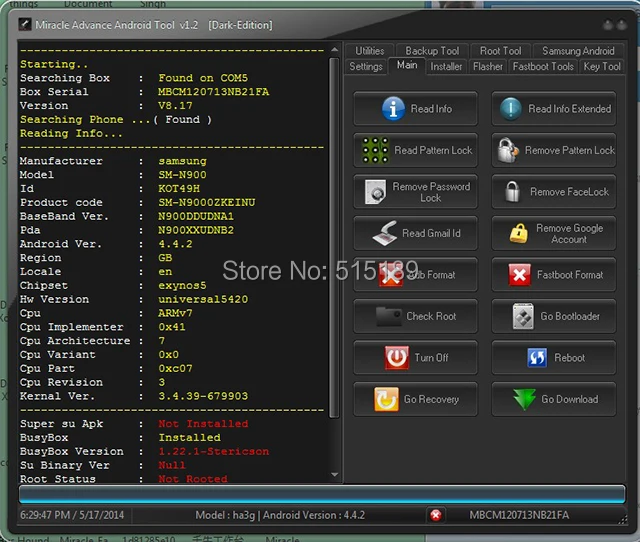Click the box serial MBCM120713NB21FA in status bar

[519, 515]
